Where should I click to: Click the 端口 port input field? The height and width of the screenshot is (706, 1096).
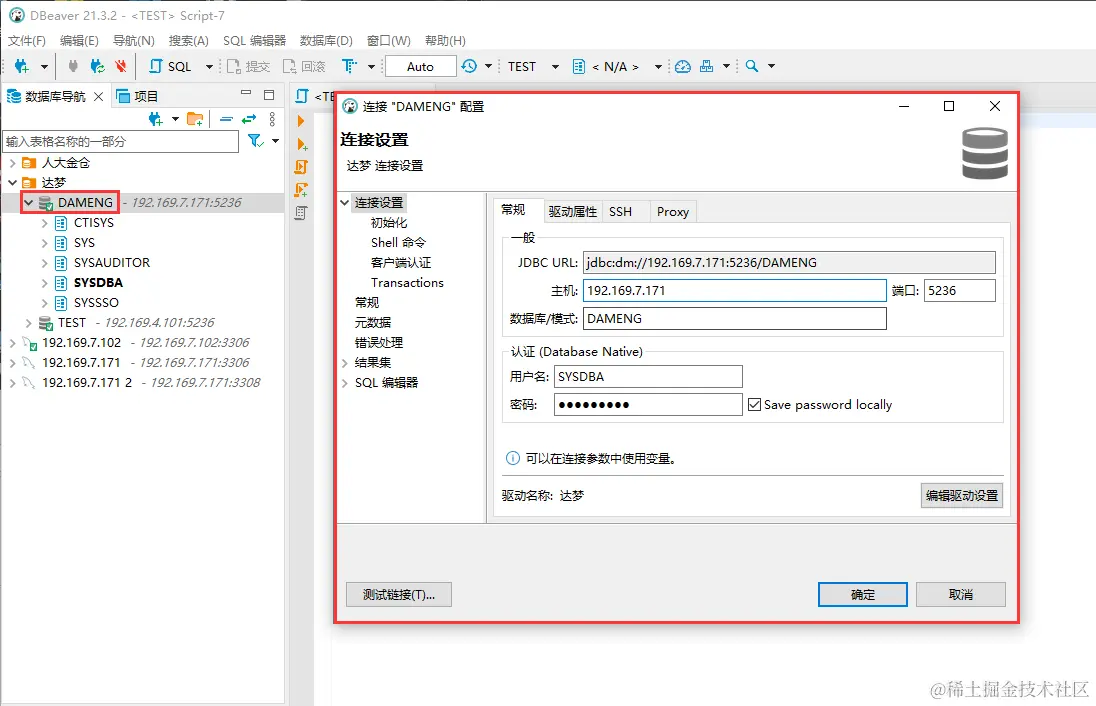point(959,291)
